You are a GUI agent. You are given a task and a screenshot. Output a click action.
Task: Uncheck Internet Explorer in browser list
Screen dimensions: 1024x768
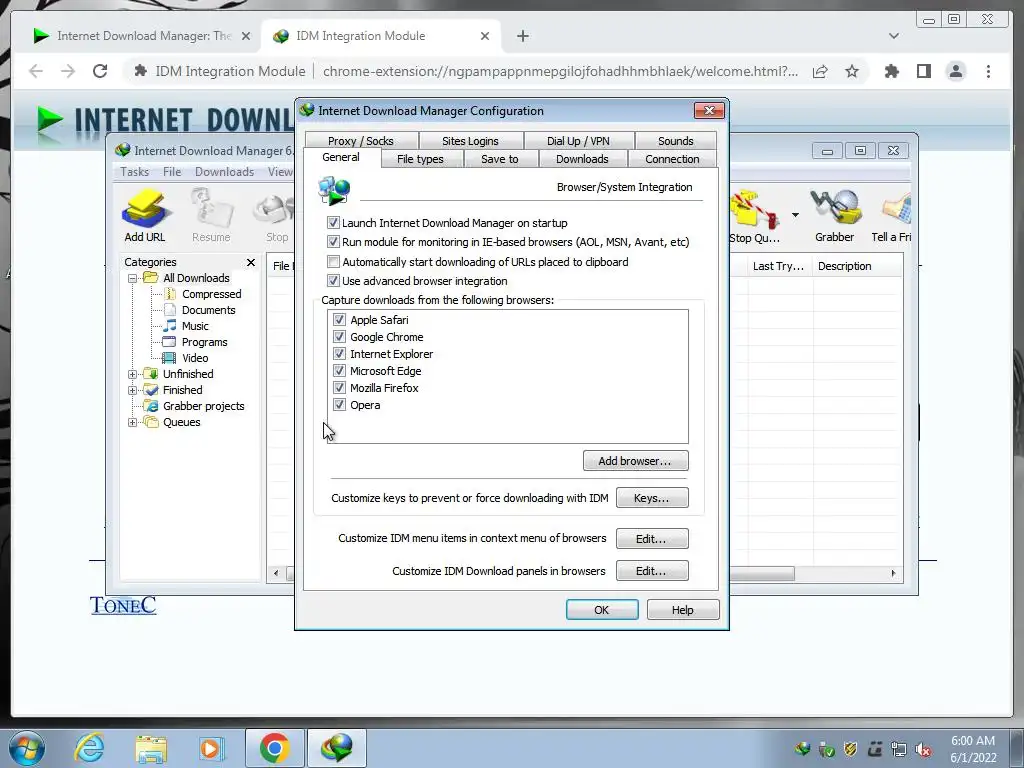click(x=339, y=353)
